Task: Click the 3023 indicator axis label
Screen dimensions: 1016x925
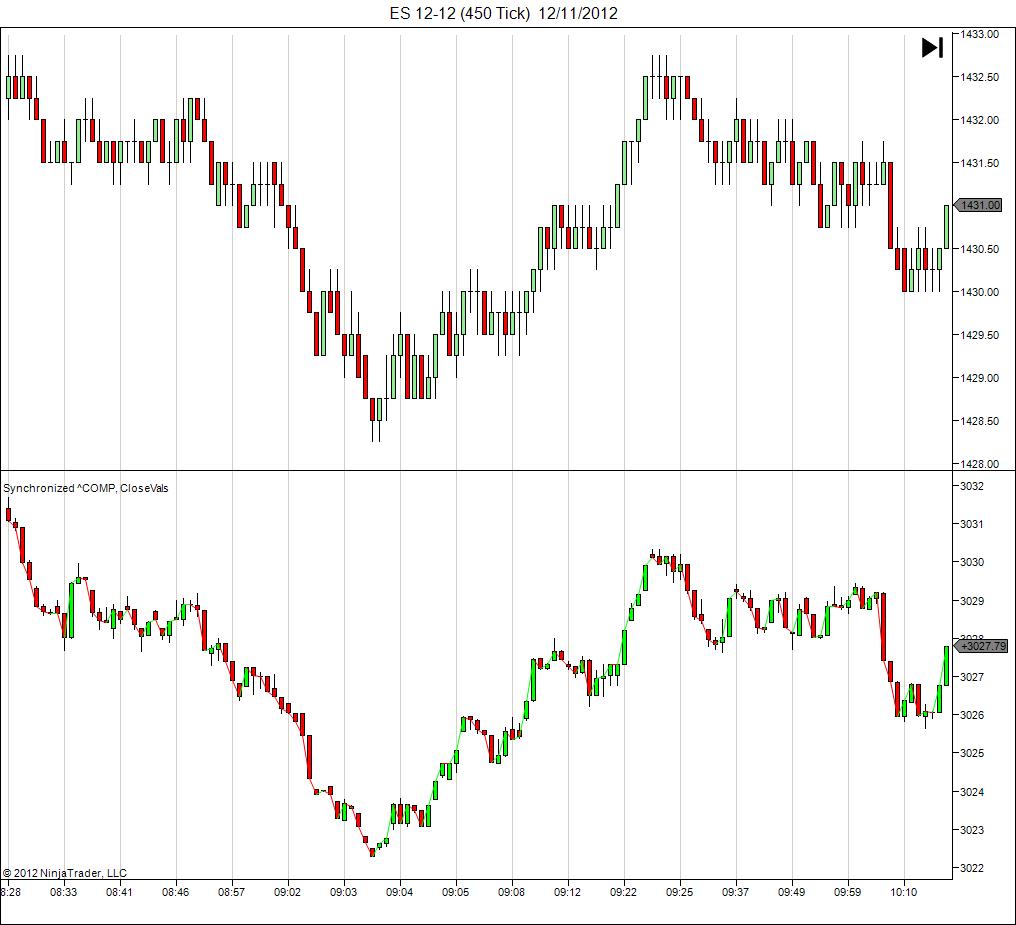Action: click(x=971, y=830)
